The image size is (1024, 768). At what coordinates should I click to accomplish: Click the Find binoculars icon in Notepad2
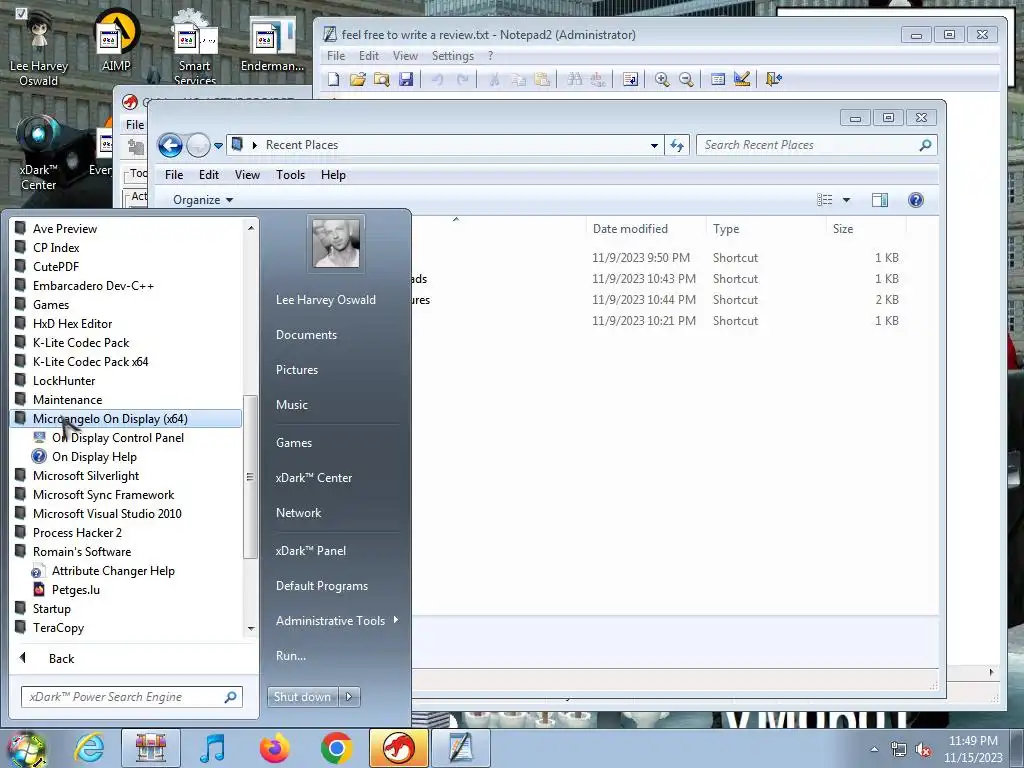coord(574,79)
